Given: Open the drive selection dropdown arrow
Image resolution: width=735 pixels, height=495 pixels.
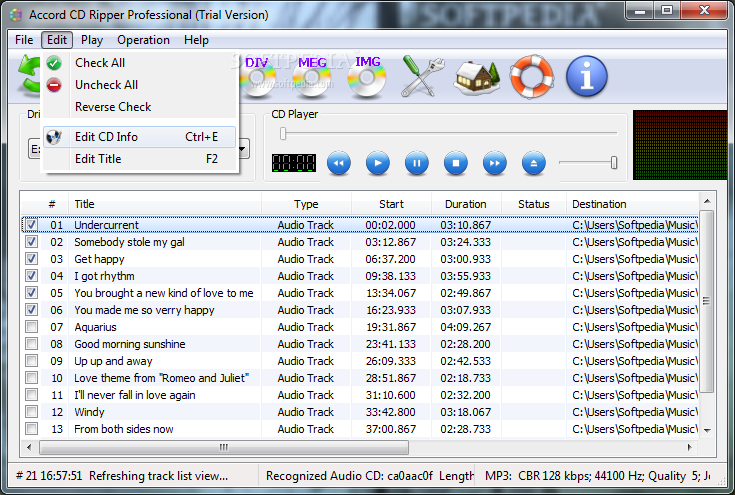Looking at the screenshot, I should (x=243, y=149).
